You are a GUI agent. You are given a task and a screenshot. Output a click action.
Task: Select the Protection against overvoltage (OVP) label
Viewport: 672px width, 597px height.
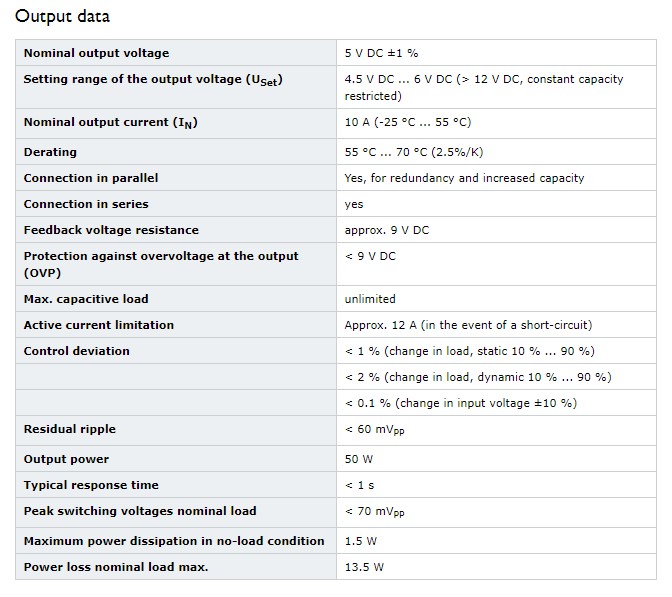[161, 264]
